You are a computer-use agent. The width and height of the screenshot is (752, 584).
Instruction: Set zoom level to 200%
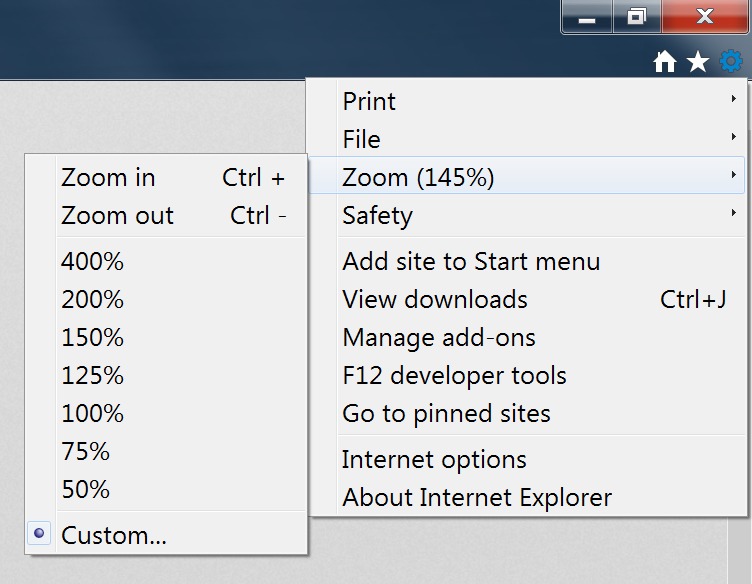[x=93, y=299]
